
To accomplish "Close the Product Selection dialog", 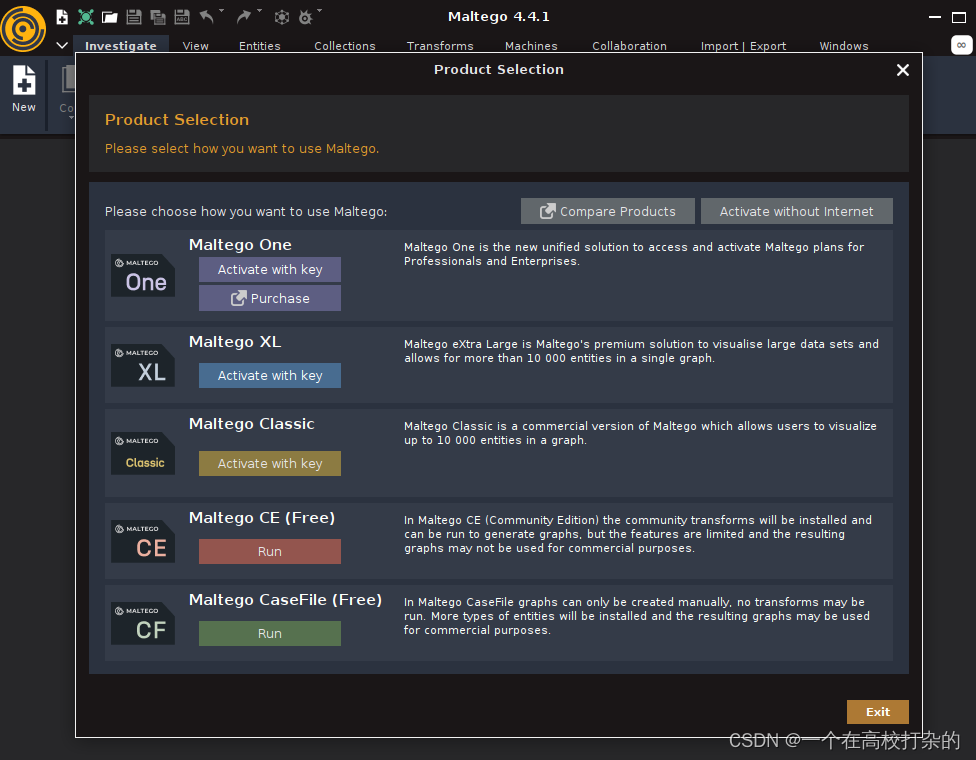I will click(903, 70).
